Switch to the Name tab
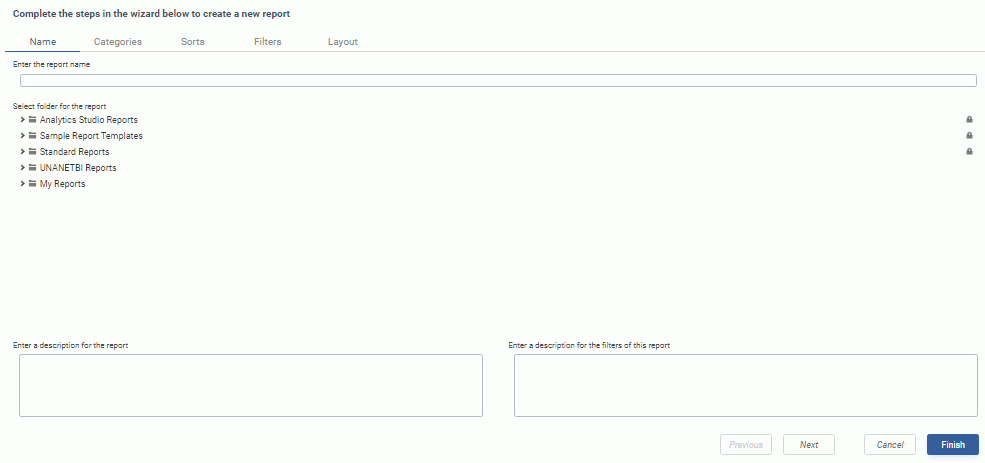Screen dimensions: 985x463 point(43,42)
